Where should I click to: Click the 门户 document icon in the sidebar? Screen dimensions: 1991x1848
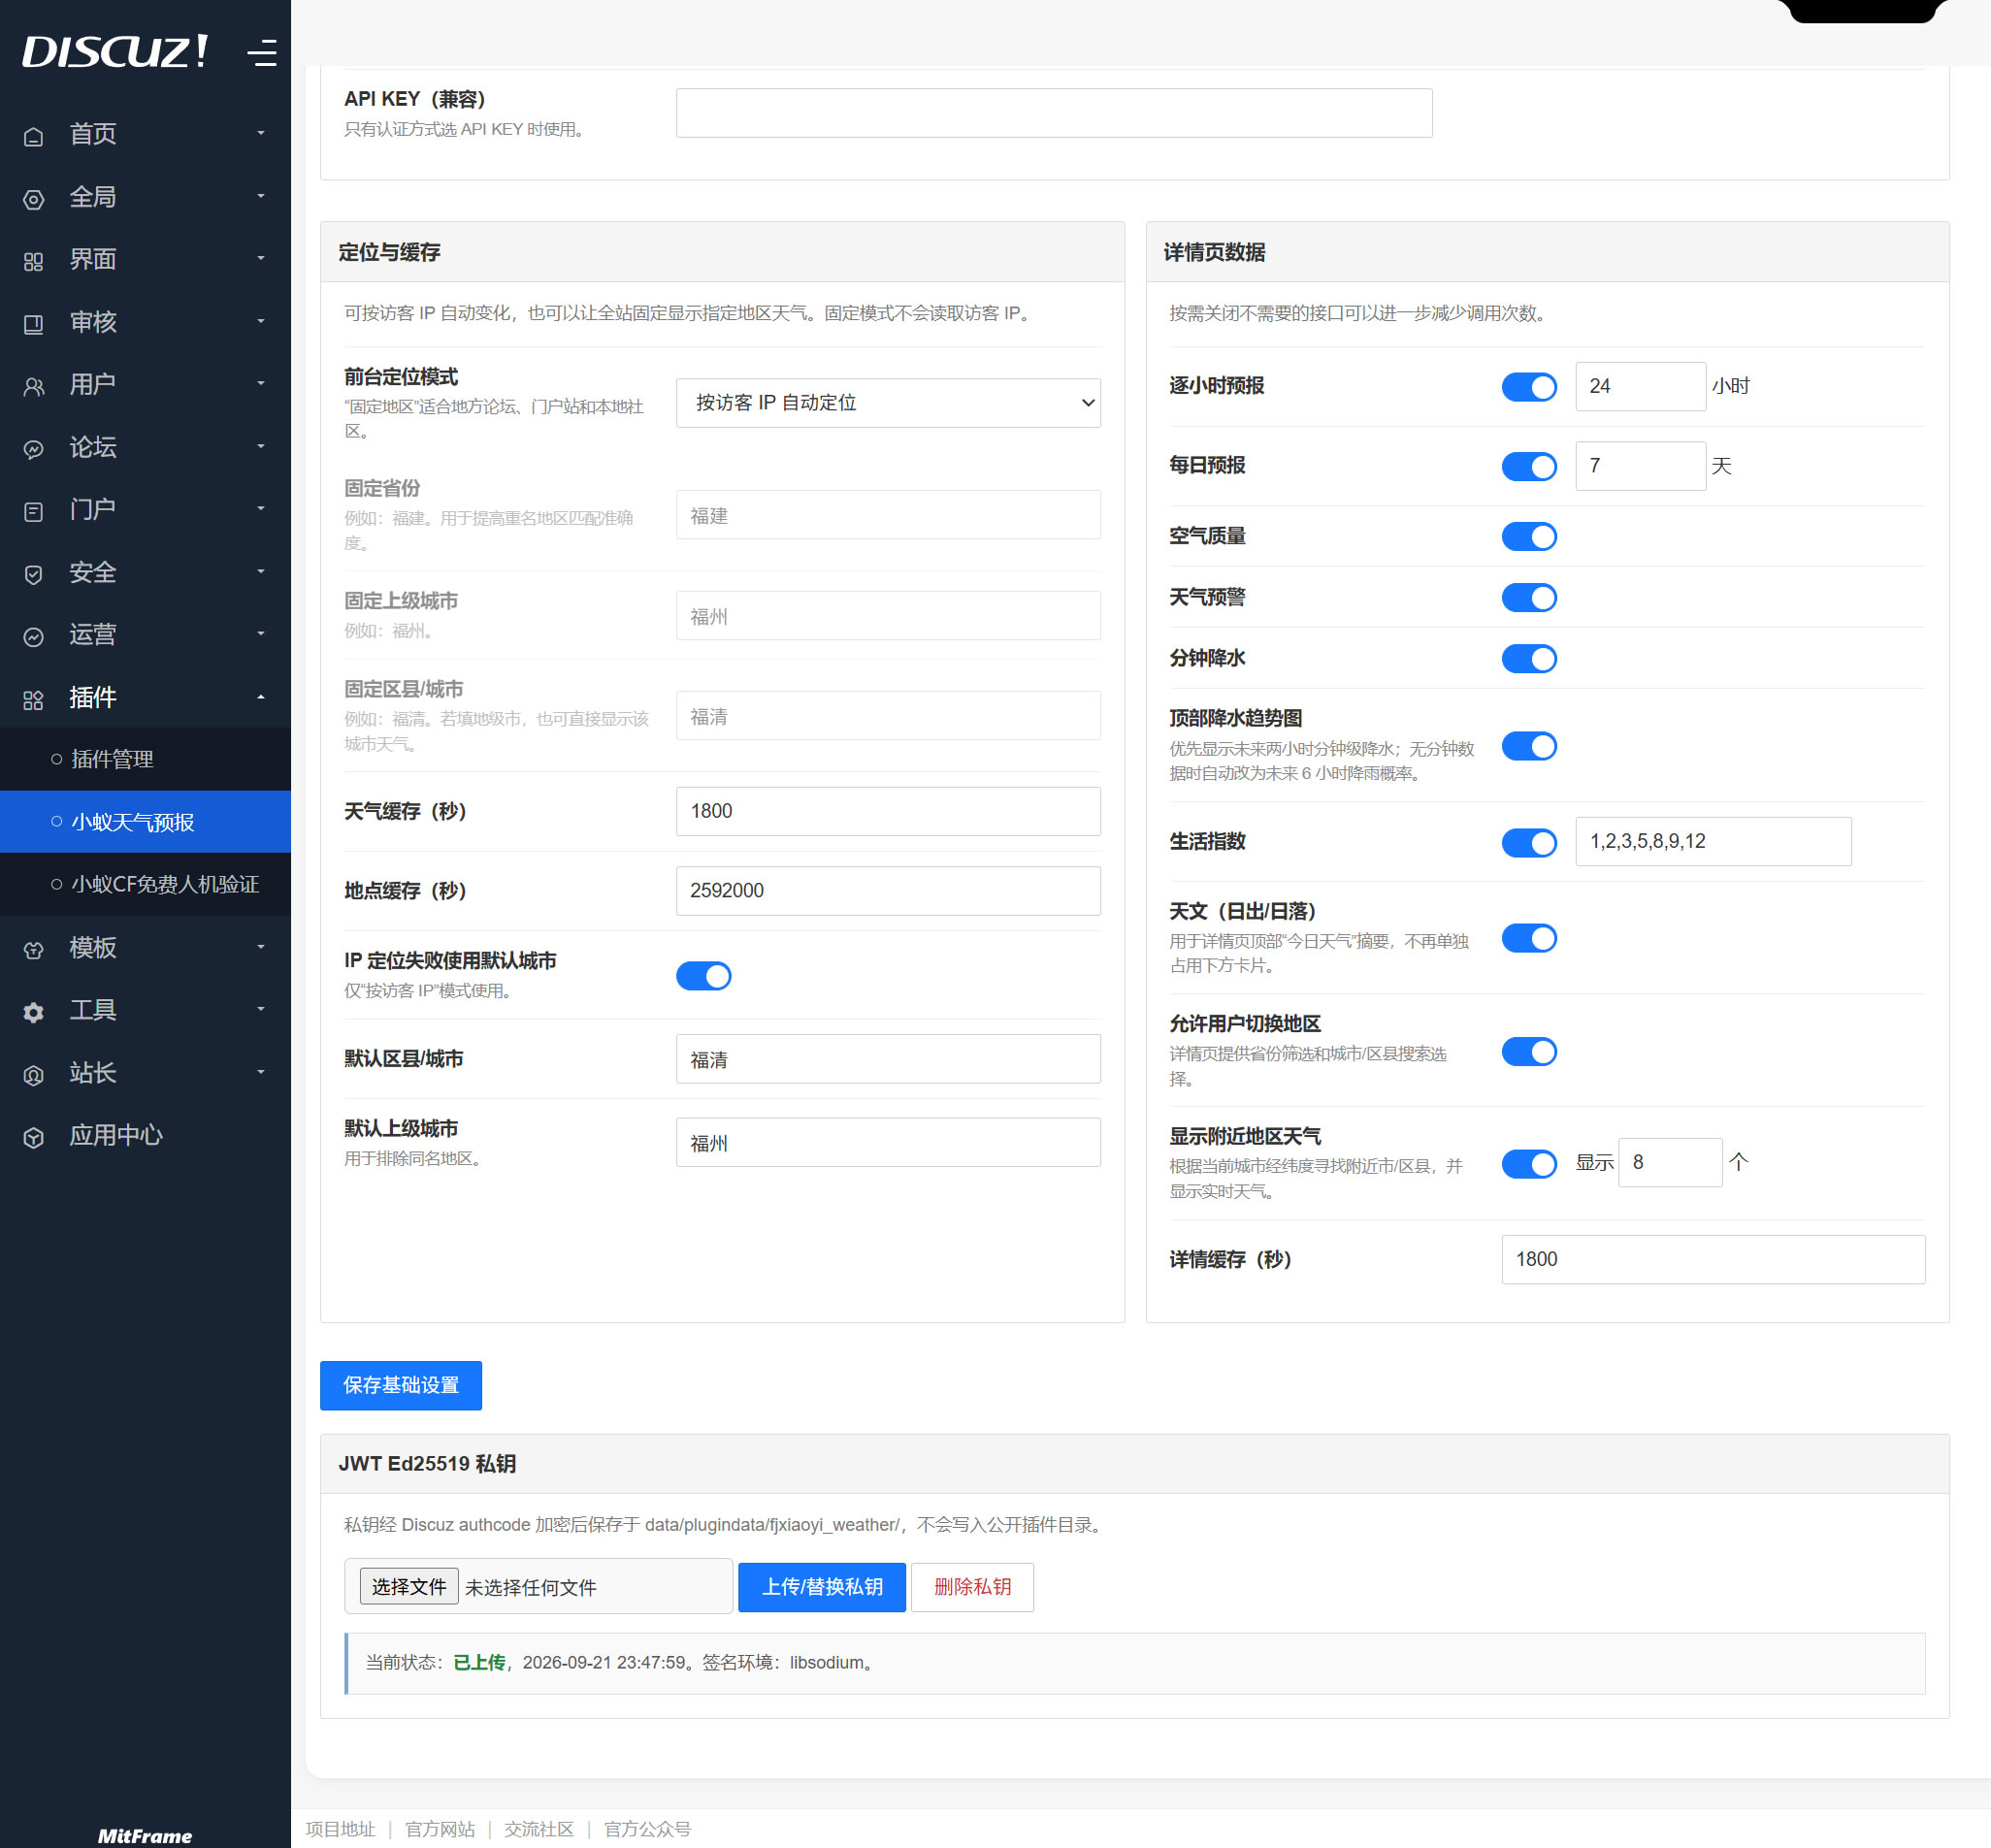pos(34,511)
